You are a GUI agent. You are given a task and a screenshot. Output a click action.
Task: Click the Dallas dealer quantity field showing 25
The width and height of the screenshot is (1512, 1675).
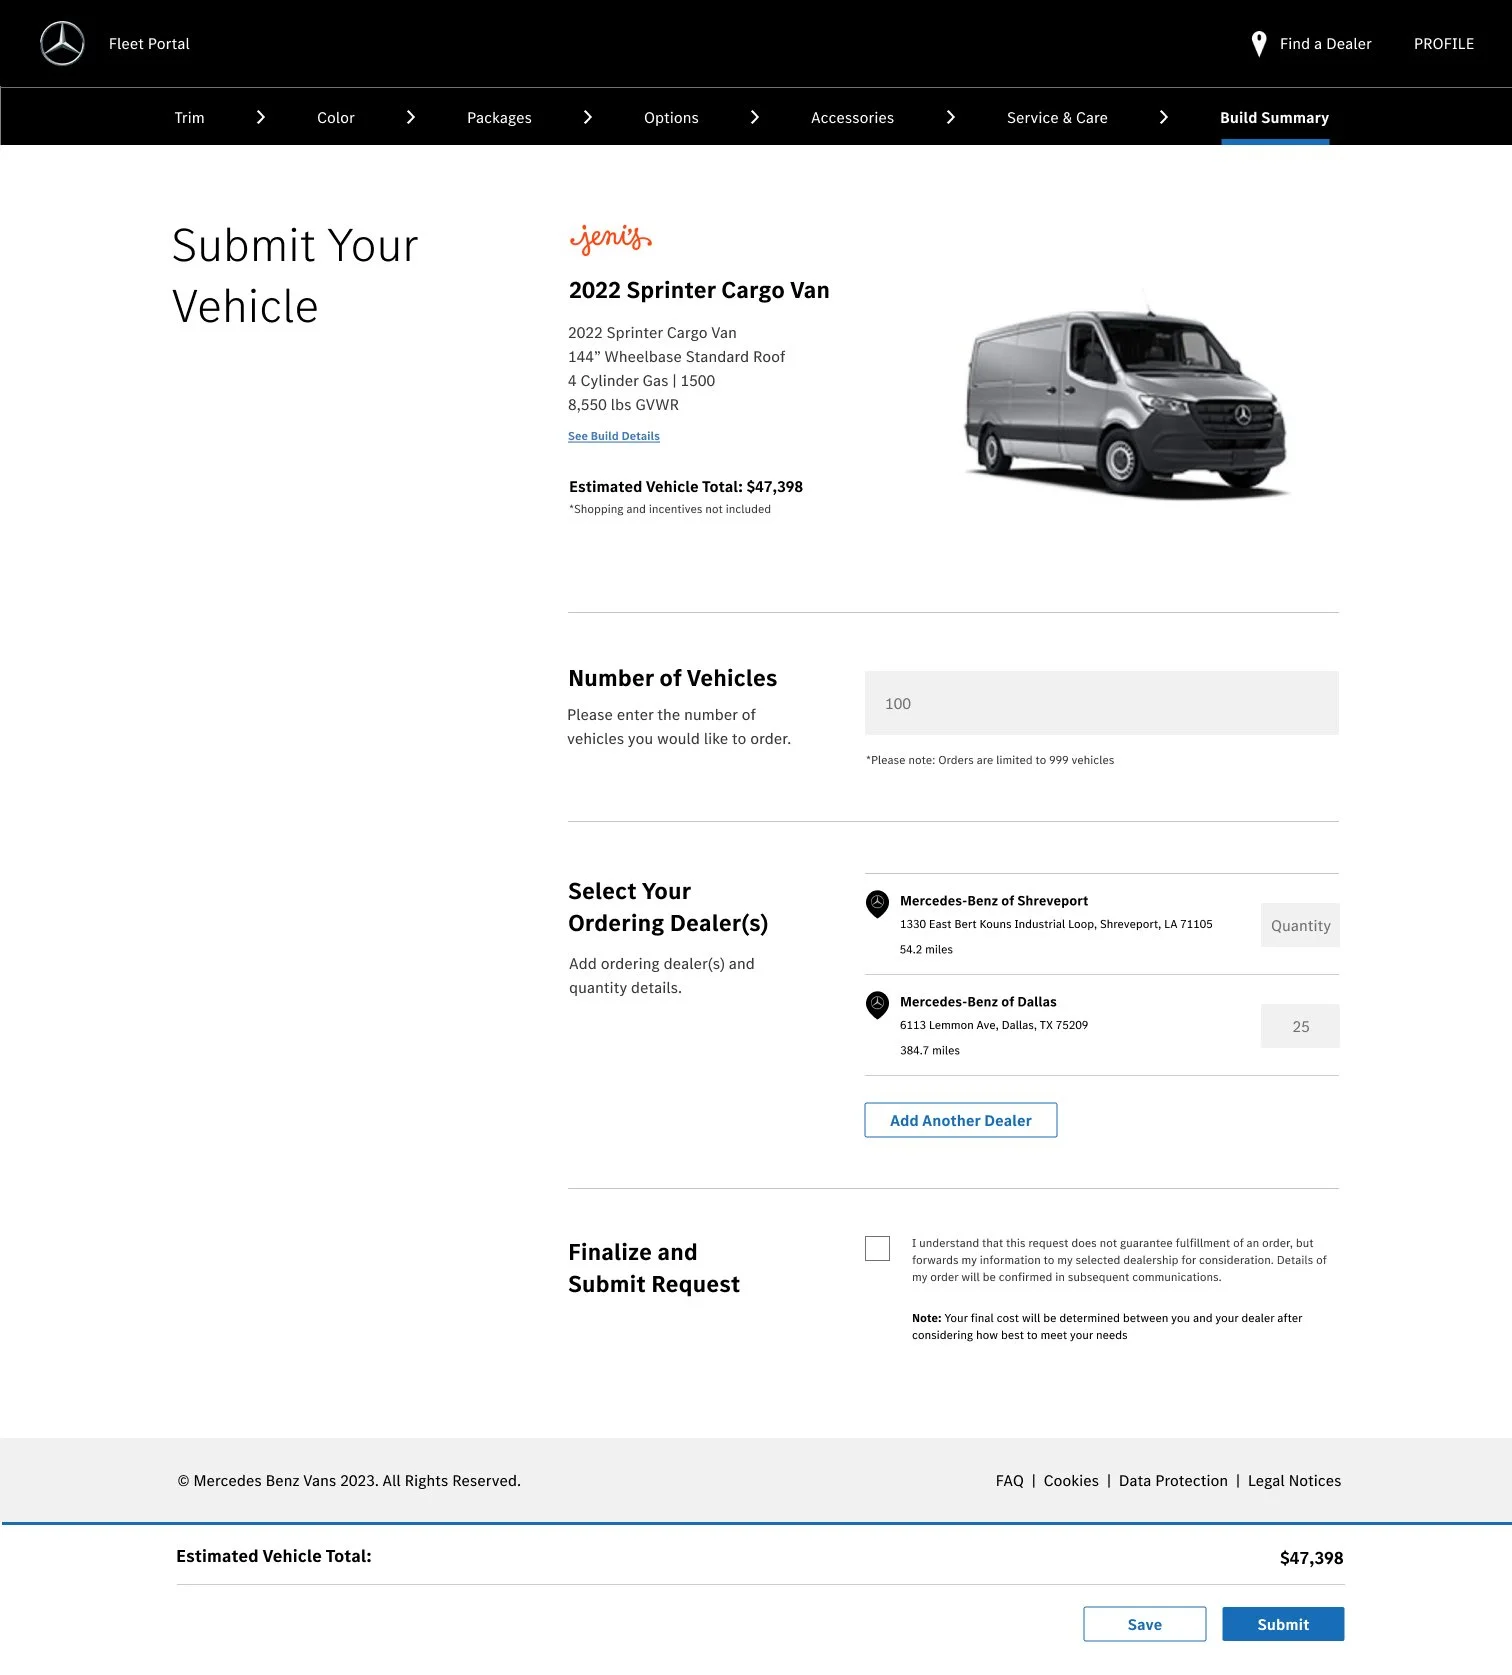coord(1300,1026)
